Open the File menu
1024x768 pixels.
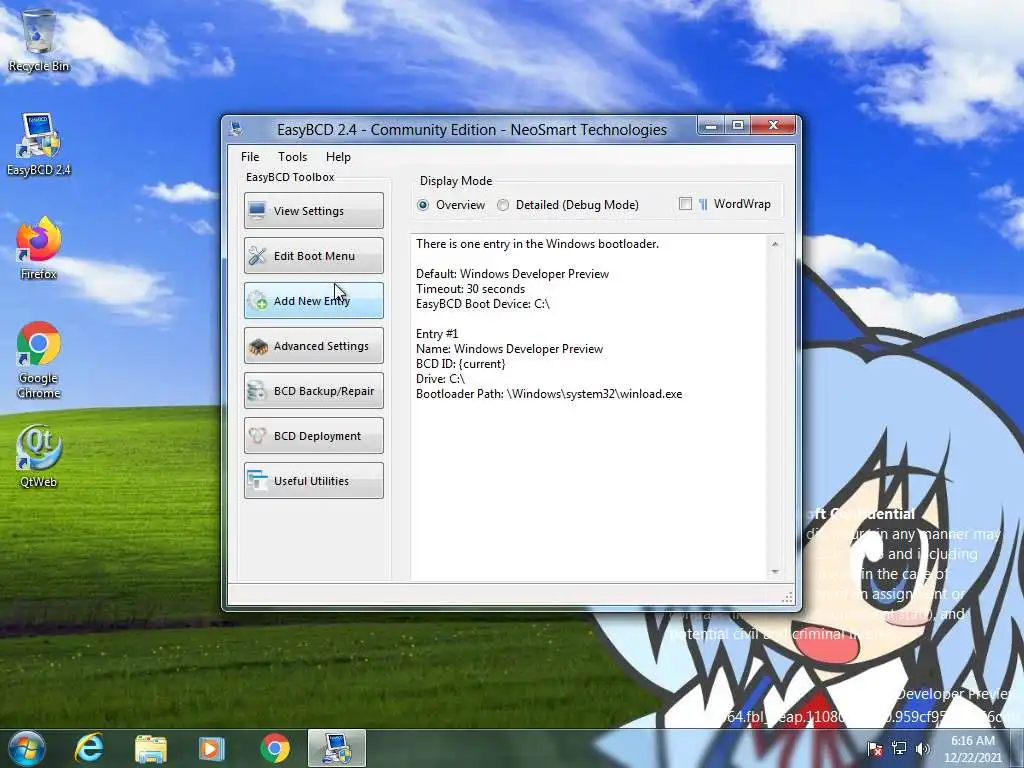250,157
